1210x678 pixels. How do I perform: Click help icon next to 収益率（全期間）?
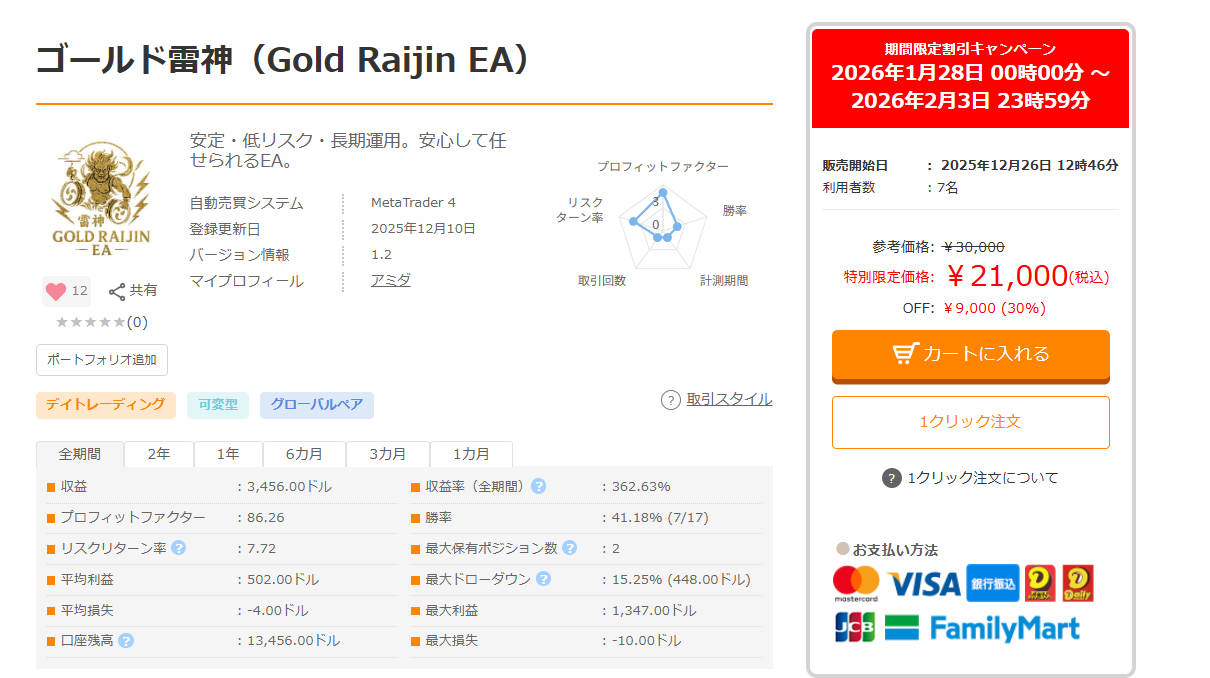(x=539, y=486)
